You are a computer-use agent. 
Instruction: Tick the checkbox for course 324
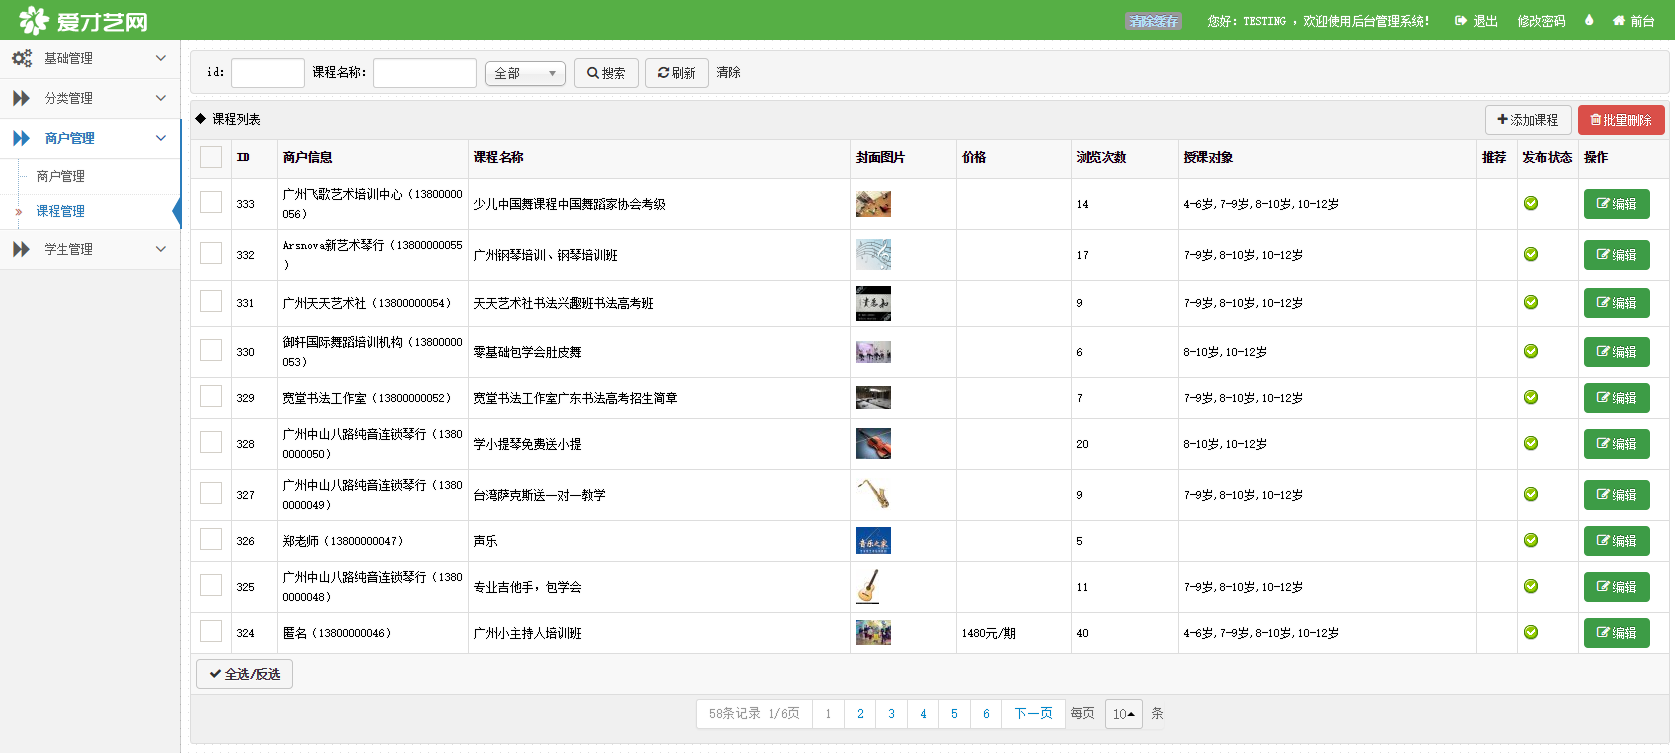211,631
